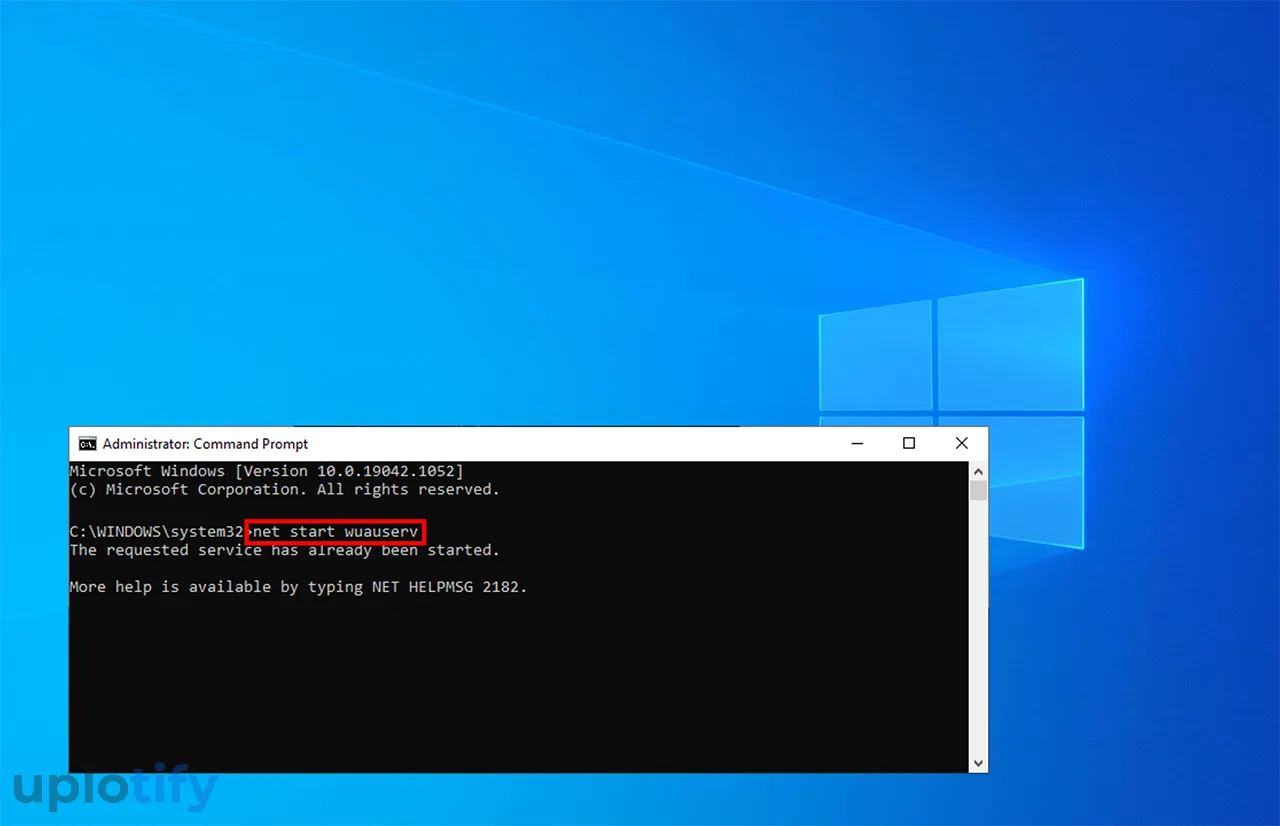1280x826 pixels.
Task: Click the 'C:\WINDOWS\system32' prompt path
Action: 157,532
